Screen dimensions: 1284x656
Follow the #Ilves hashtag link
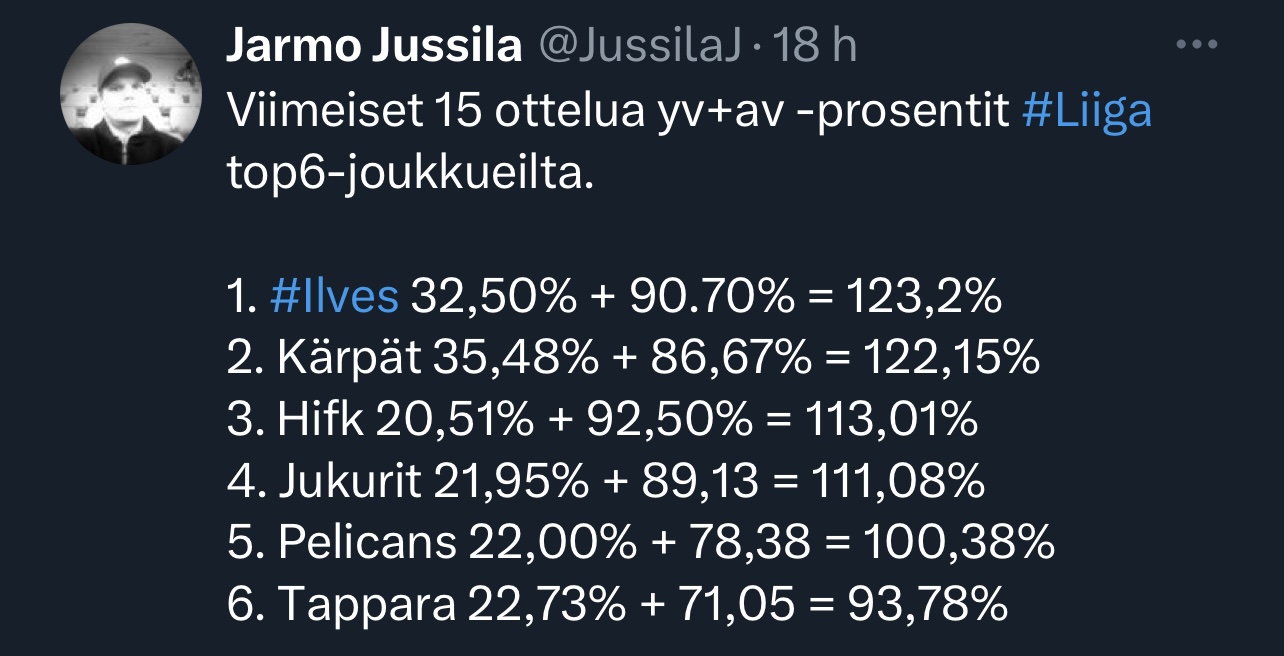pos(334,297)
